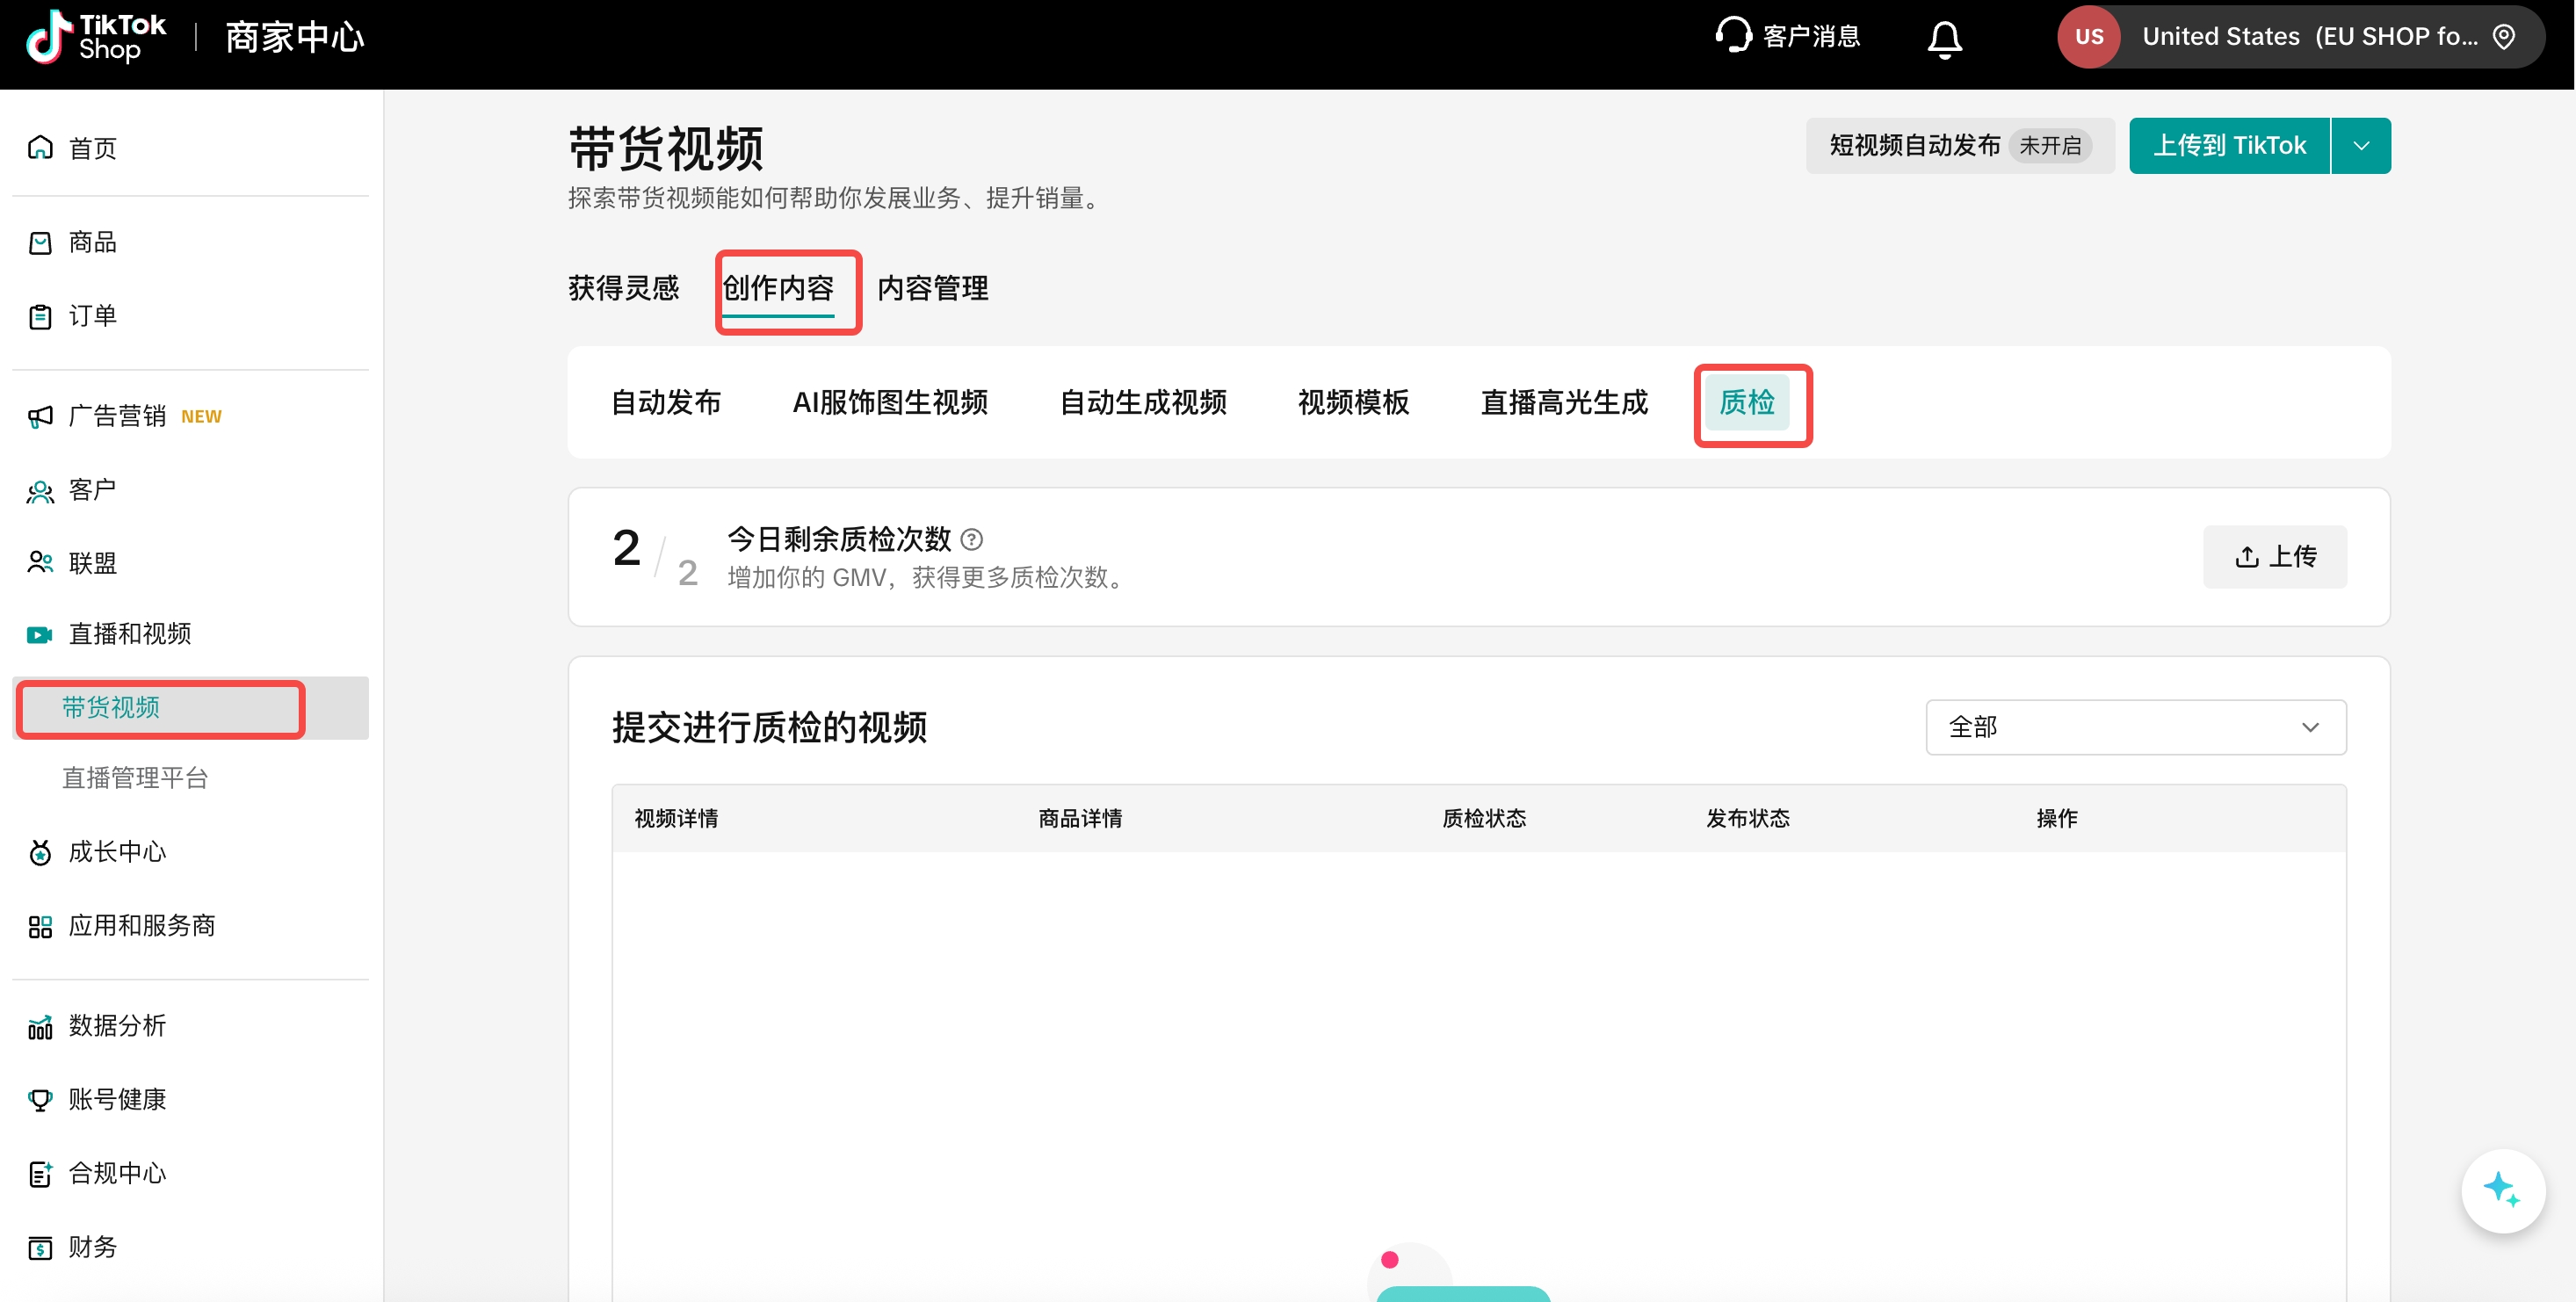Open the 账号健康 trophy sidebar item

[116, 1099]
